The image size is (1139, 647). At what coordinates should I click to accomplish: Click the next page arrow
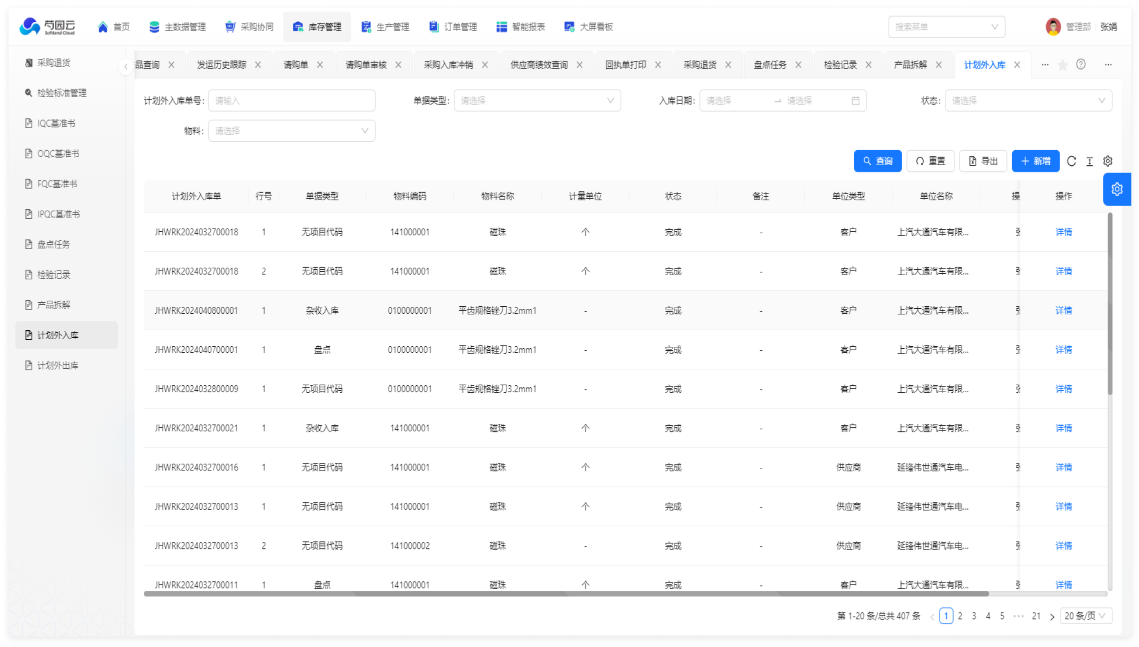click(1052, 617)
